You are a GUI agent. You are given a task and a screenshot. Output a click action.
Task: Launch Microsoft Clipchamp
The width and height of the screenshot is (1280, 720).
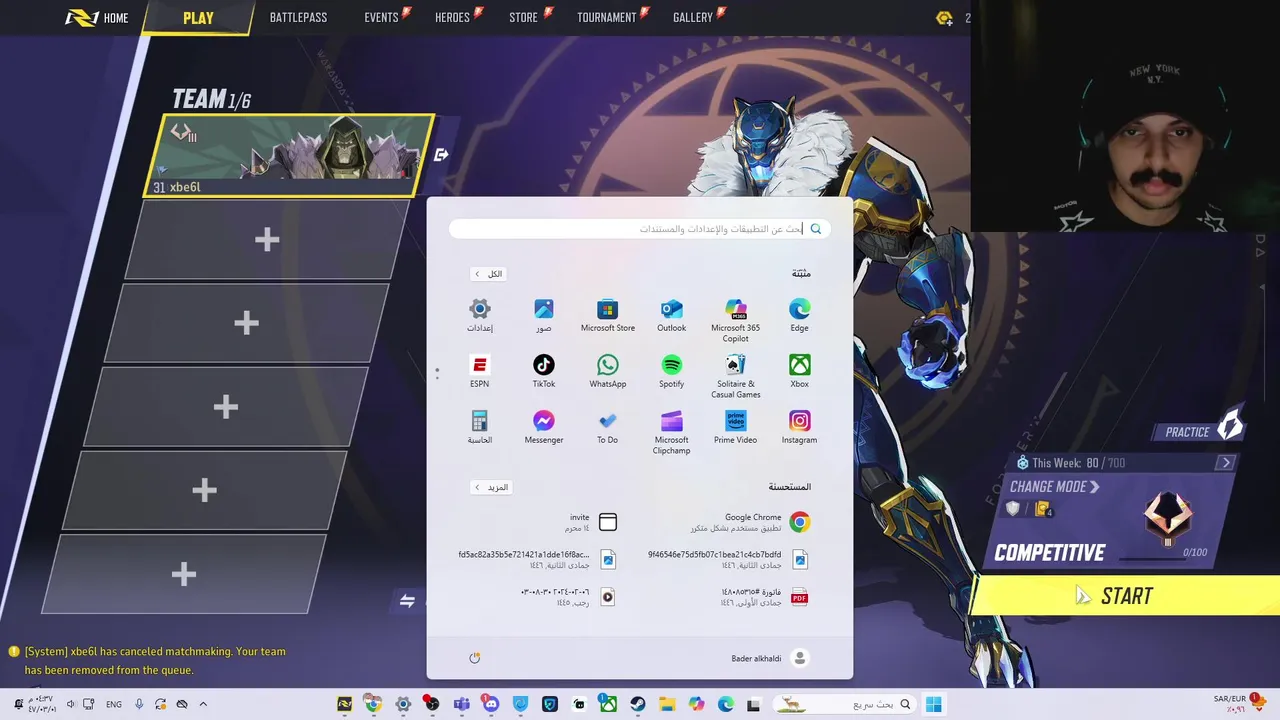(x=672, y=432)
